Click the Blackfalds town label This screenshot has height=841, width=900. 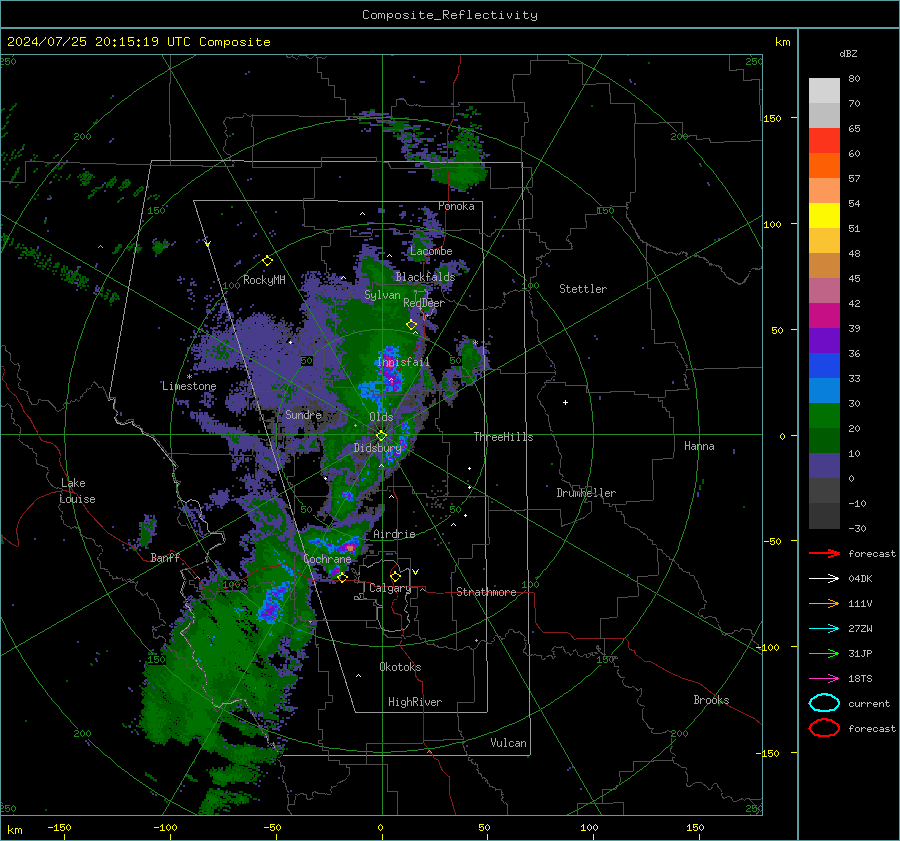point(425,277)
